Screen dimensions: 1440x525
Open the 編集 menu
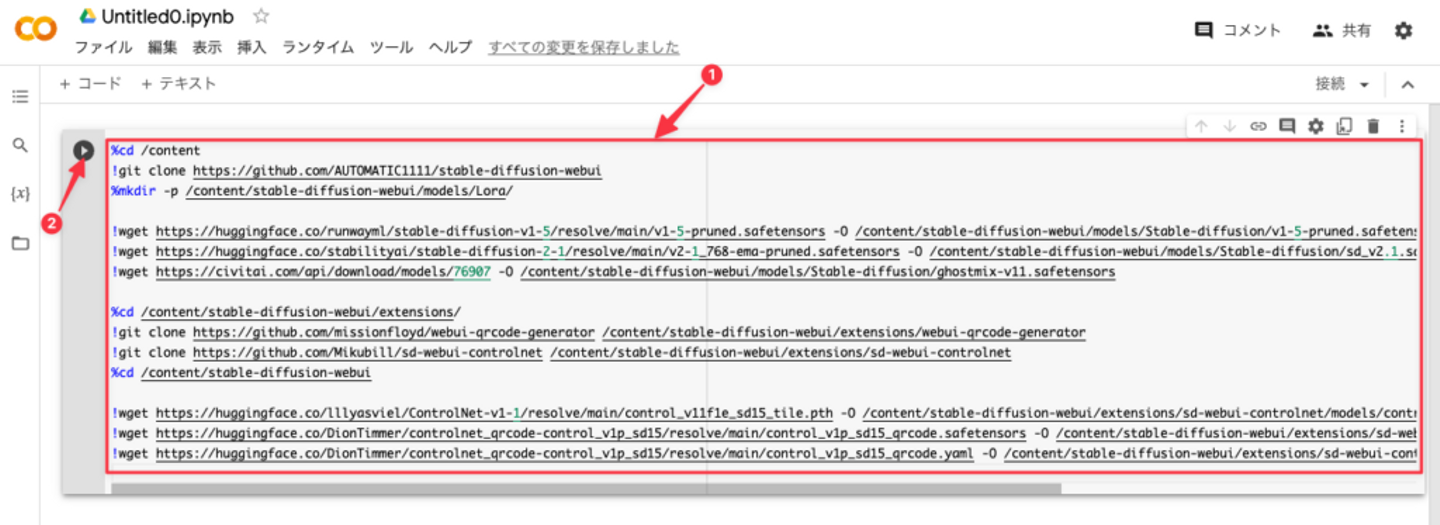point(162,47)
